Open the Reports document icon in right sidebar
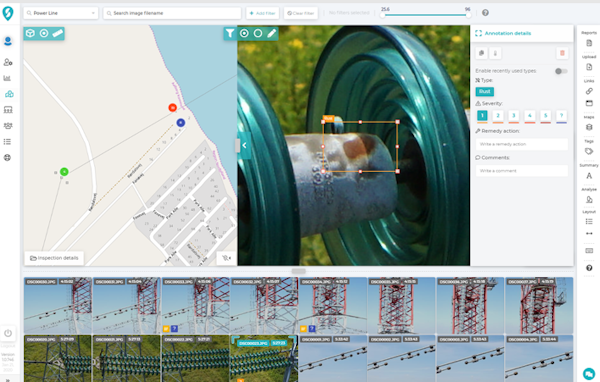Viewport: 600px width, 382px height. 589,43
